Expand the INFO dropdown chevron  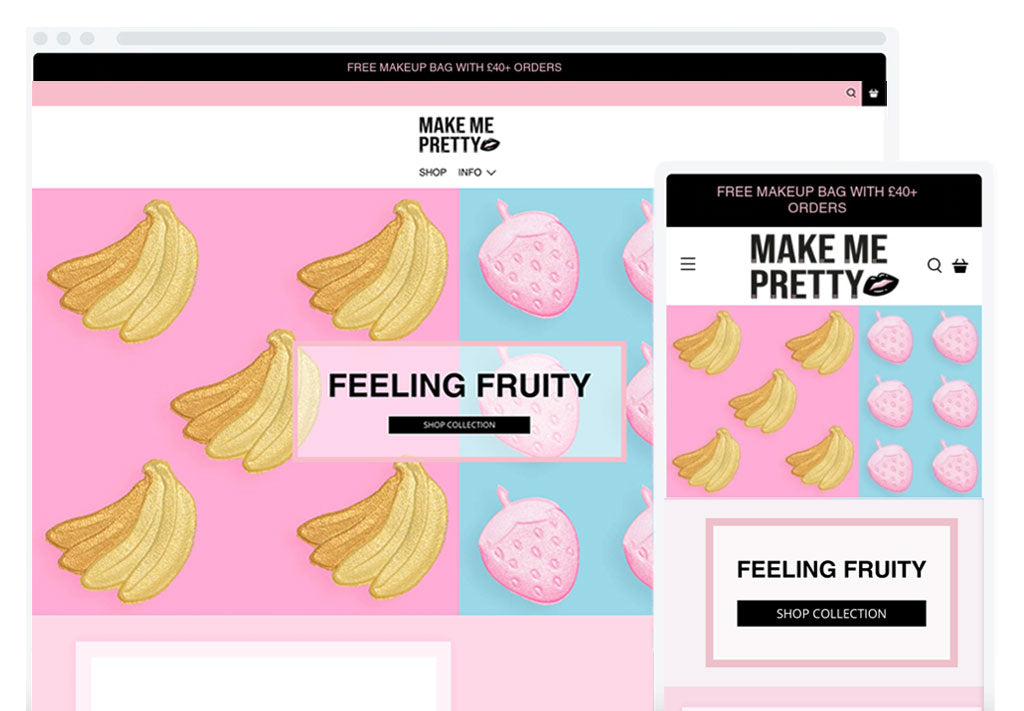491,172
